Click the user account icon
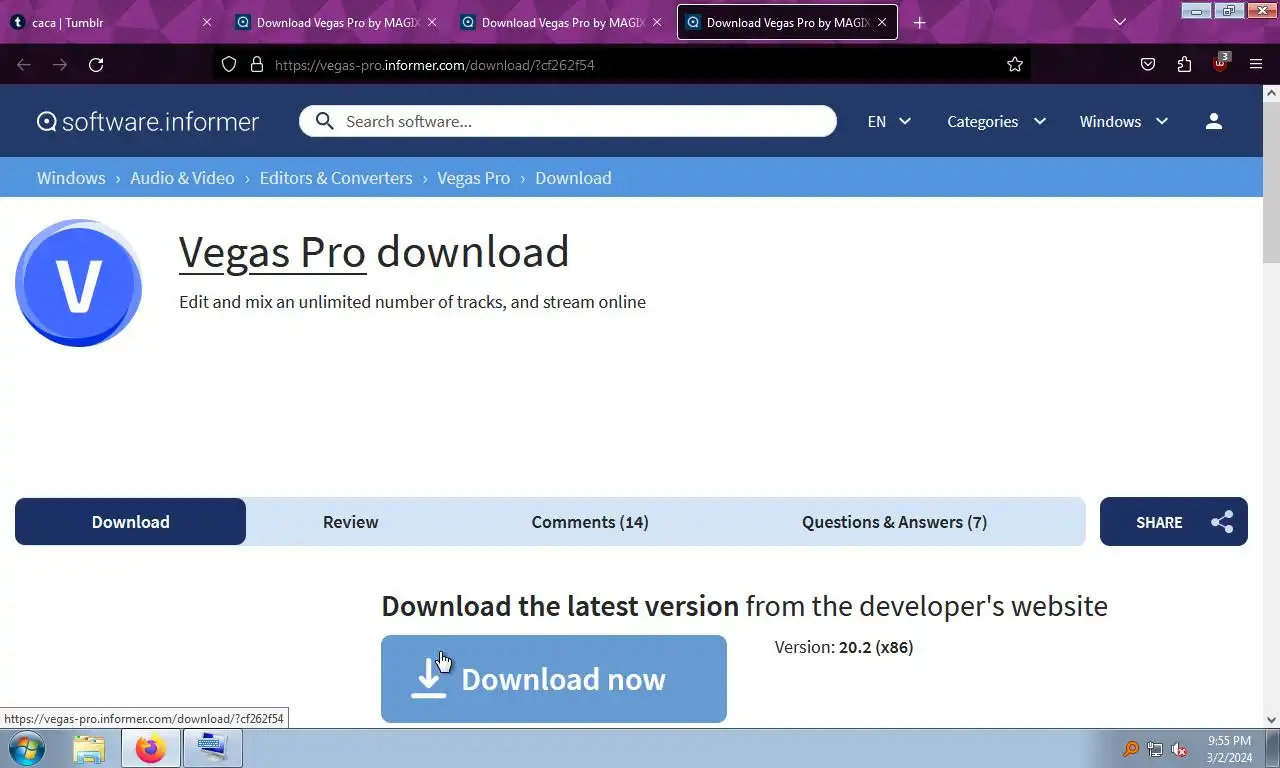Screen dimensions: 1280x768 click(x=1214, y=121)
